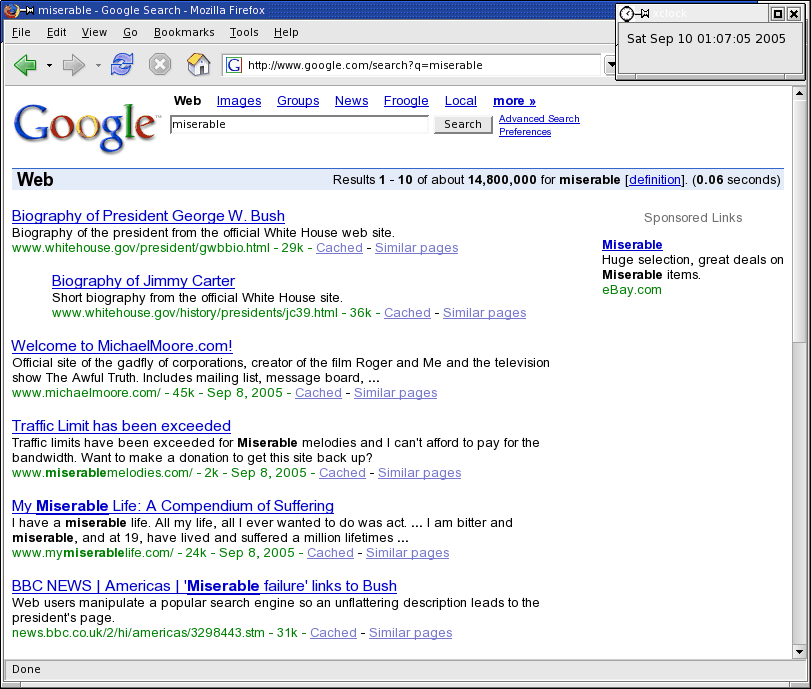The image size is (811, 689).
Task: Go back with the green Back arrow
Action: 25,65
